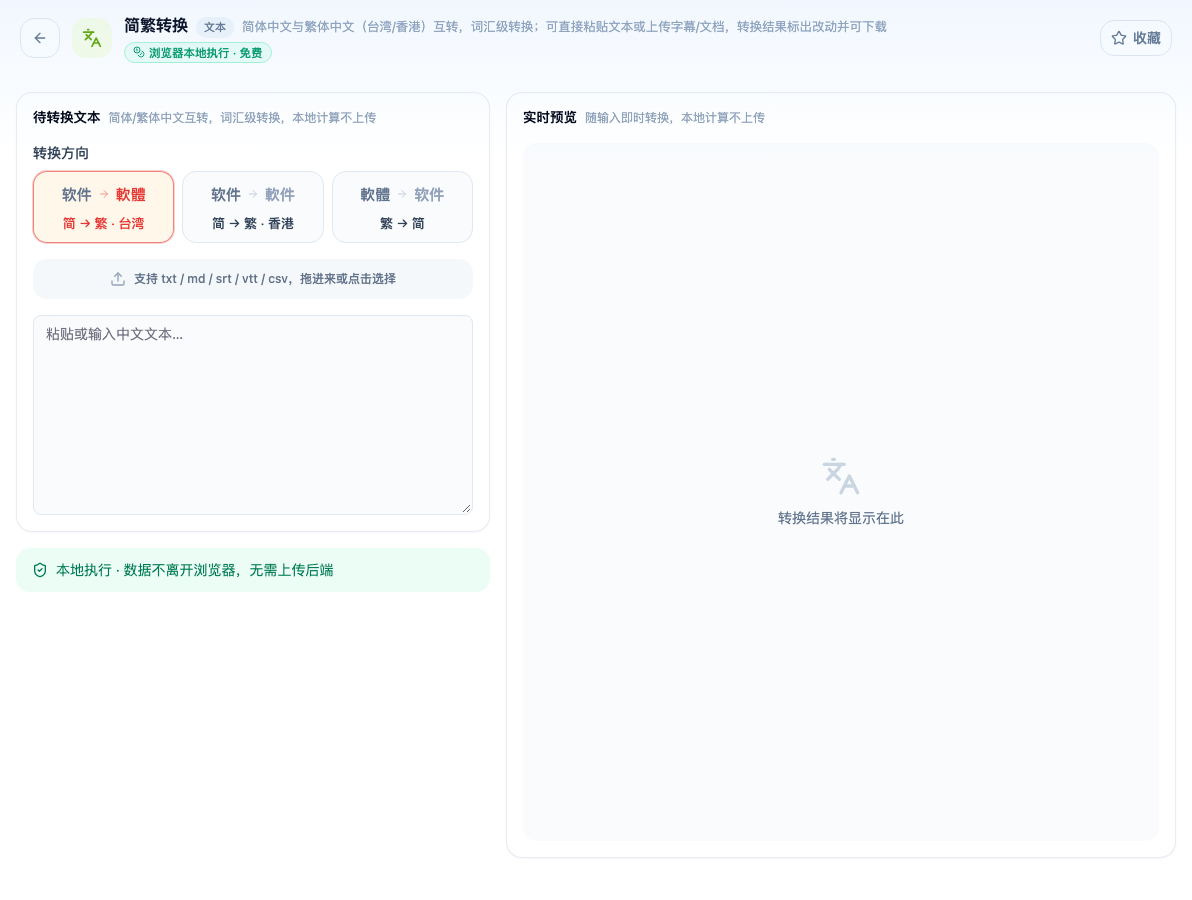Select 繁 → 简 conversion direction
Viewport: 1192px width, 900px height.
402,207
